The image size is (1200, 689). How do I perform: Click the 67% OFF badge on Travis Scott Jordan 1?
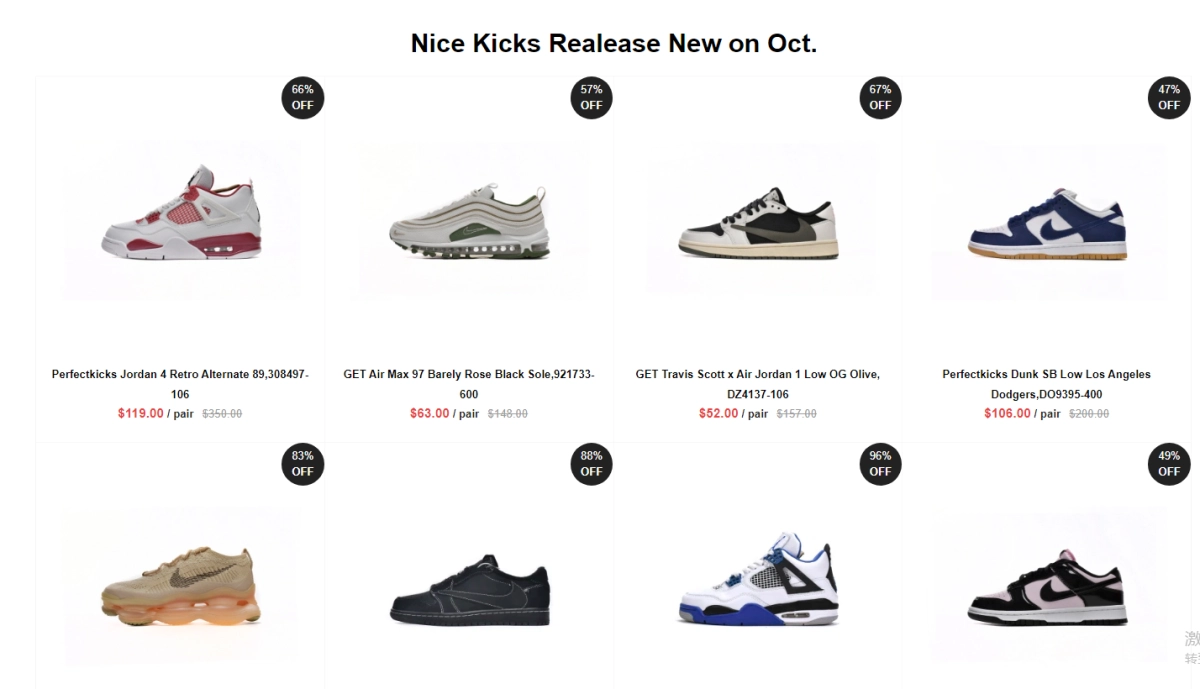coord(879,97)
